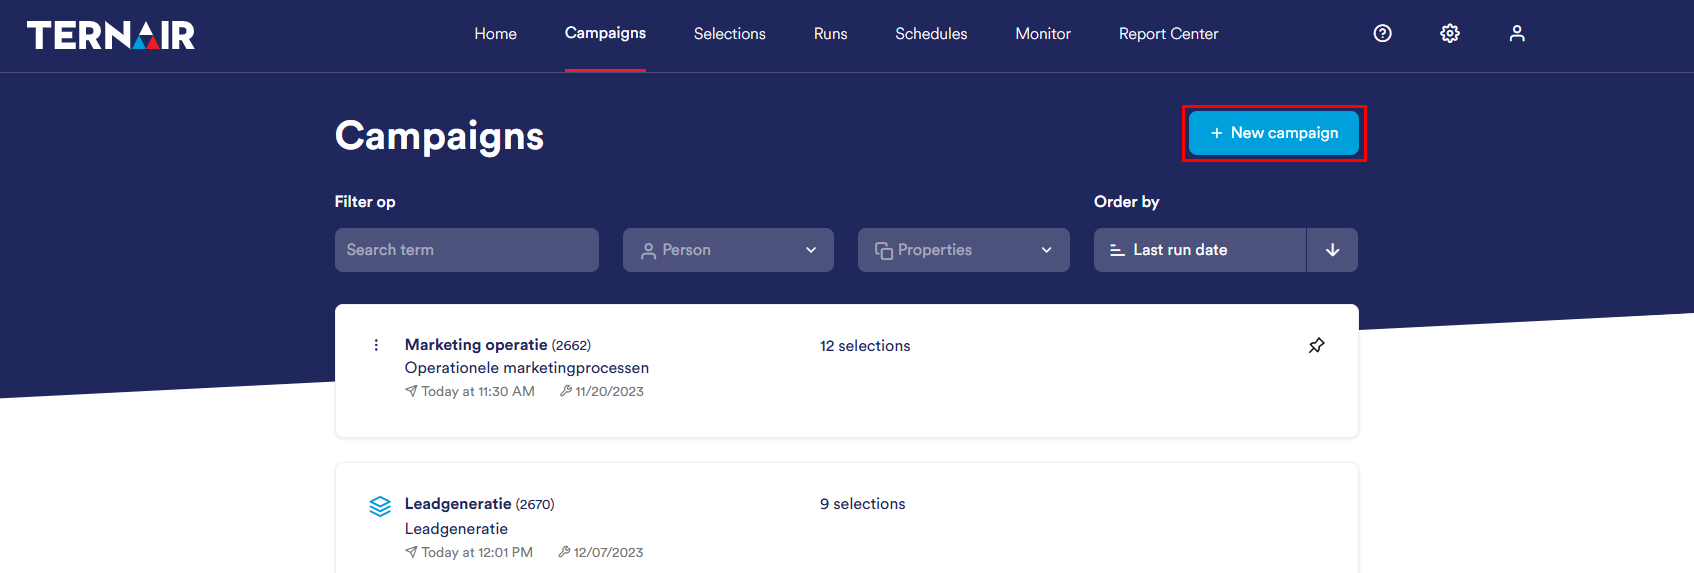Focus the Search term field
Image resolution: width=1694 pixels, height=573 pixels.
point(466,250)
